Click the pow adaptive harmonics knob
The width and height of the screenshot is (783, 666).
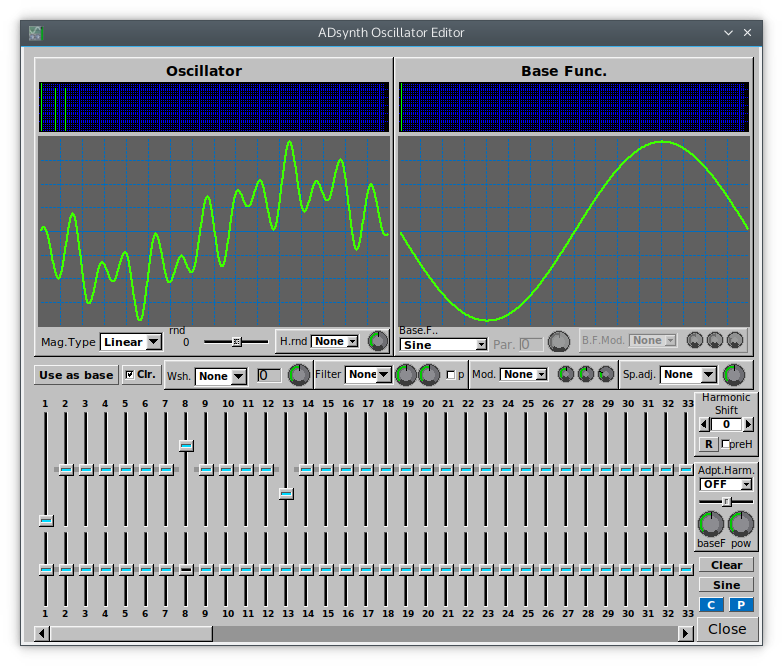(x=741, y=524)
